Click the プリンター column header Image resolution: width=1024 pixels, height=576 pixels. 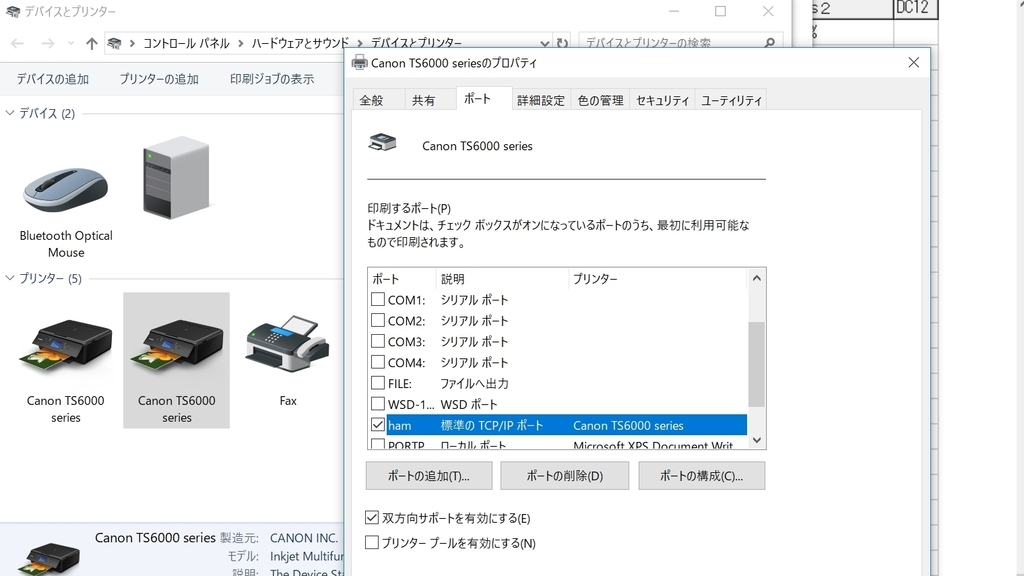click(x=657, y=279)
